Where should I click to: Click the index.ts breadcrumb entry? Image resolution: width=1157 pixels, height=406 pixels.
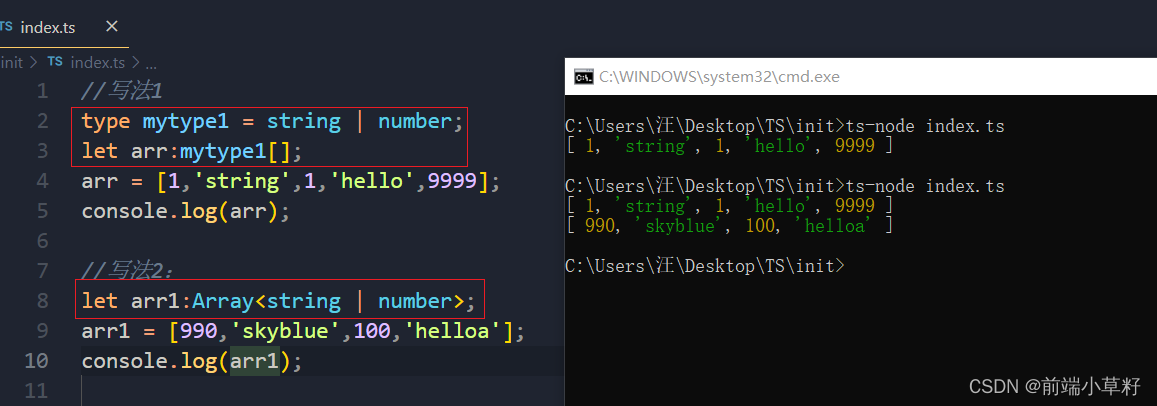tap(97, 63)
